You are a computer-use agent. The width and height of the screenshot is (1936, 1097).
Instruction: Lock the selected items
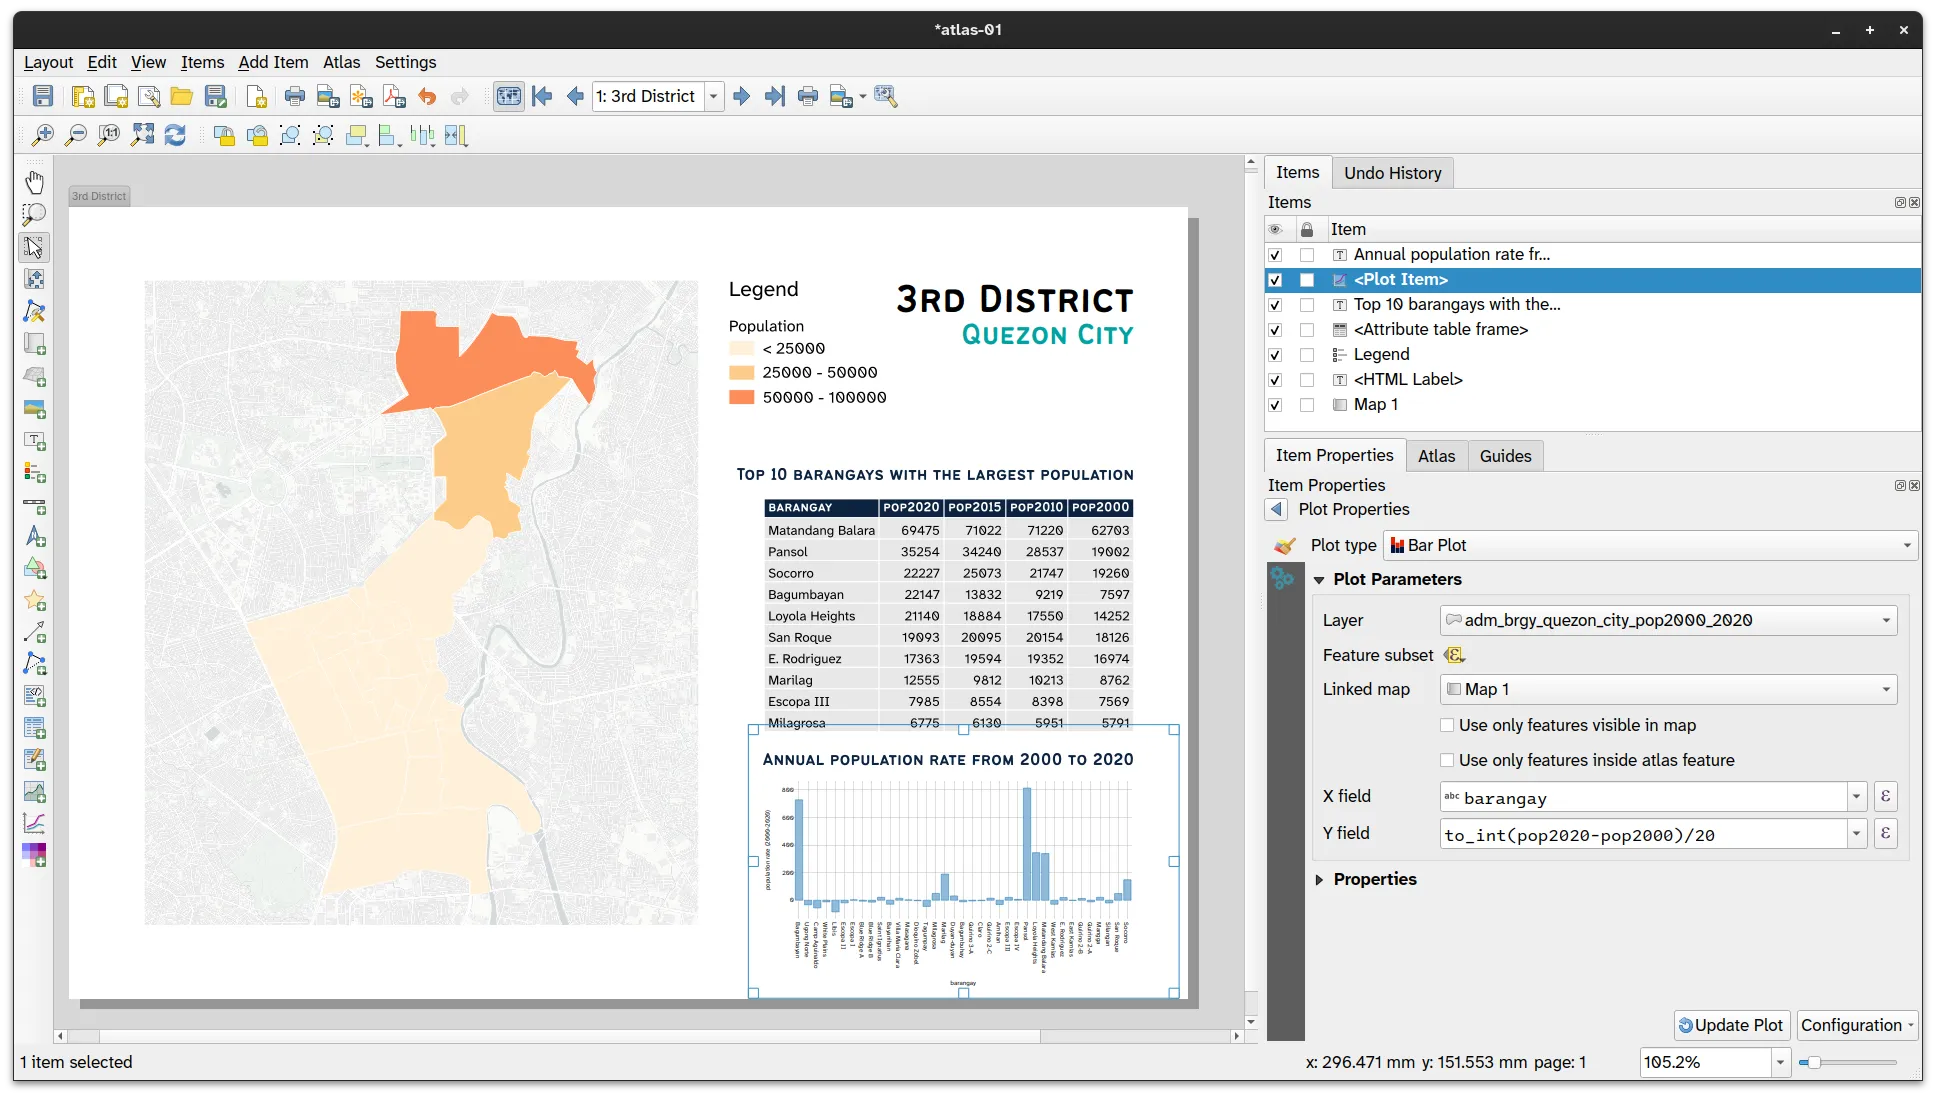point(224,135)
